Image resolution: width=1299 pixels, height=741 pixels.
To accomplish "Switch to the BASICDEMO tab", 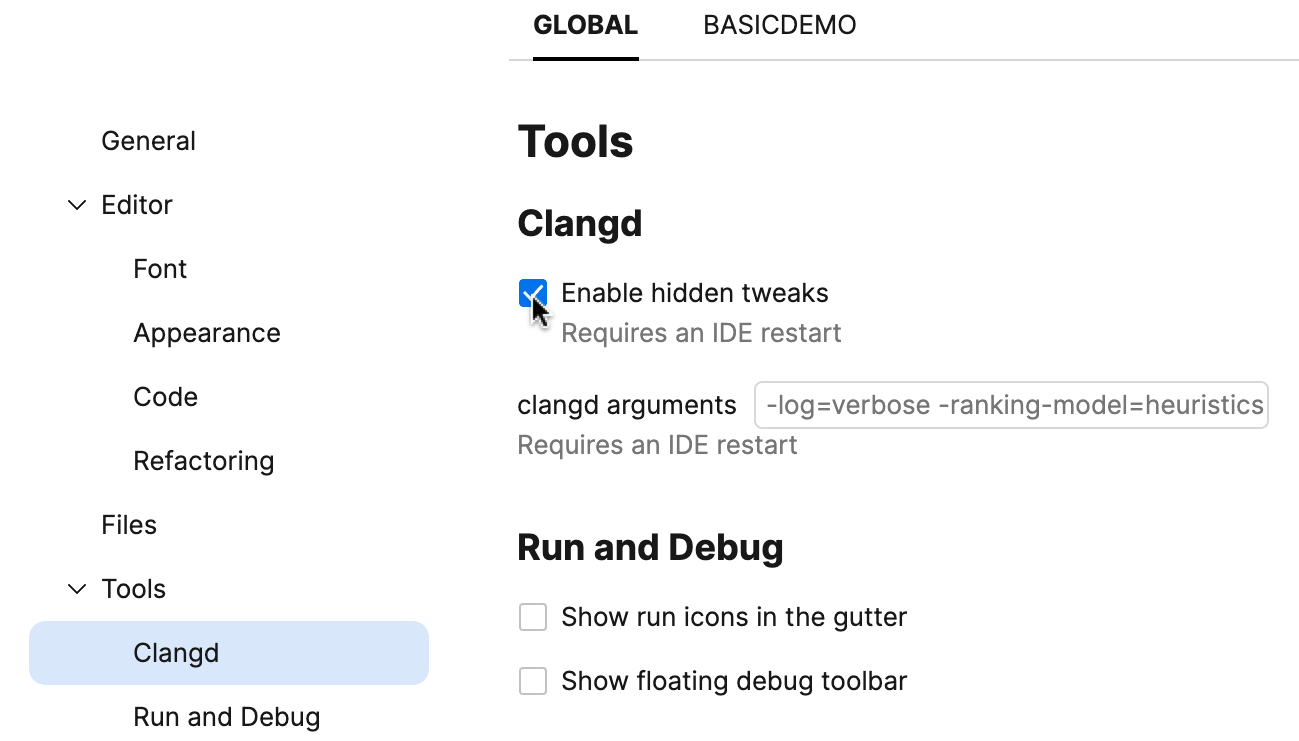I will tap(779, 25).
